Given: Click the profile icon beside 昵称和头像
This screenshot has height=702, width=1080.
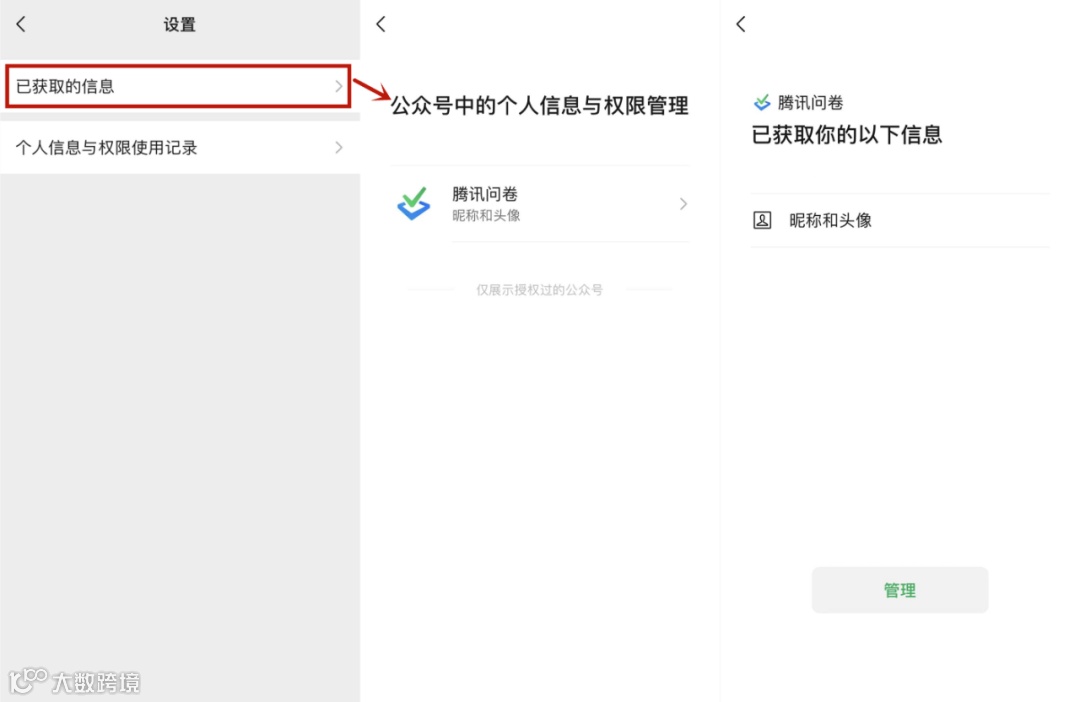Looking at the screenshot, I should 762,220.
